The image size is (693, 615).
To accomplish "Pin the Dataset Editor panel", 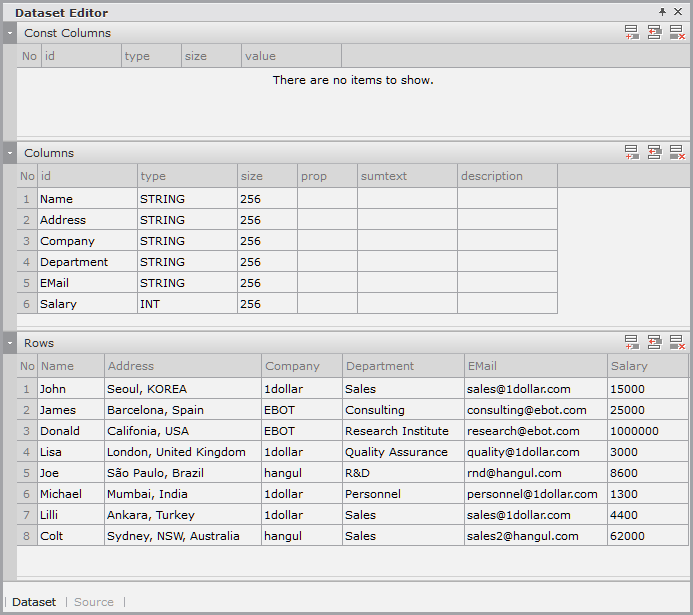I will pyautogui.click(x=662, y=12).
